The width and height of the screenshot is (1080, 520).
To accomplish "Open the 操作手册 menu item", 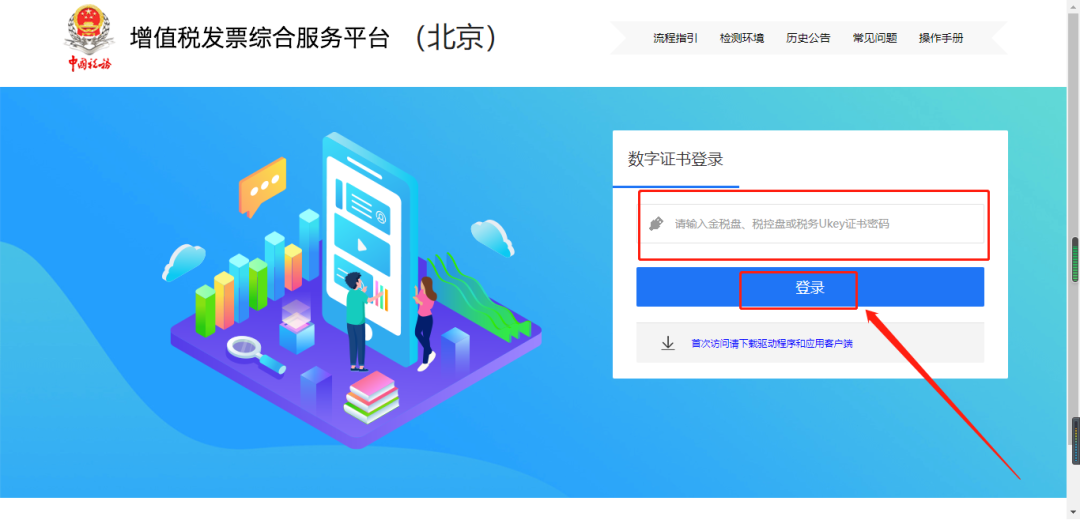I will click(941, 38).
